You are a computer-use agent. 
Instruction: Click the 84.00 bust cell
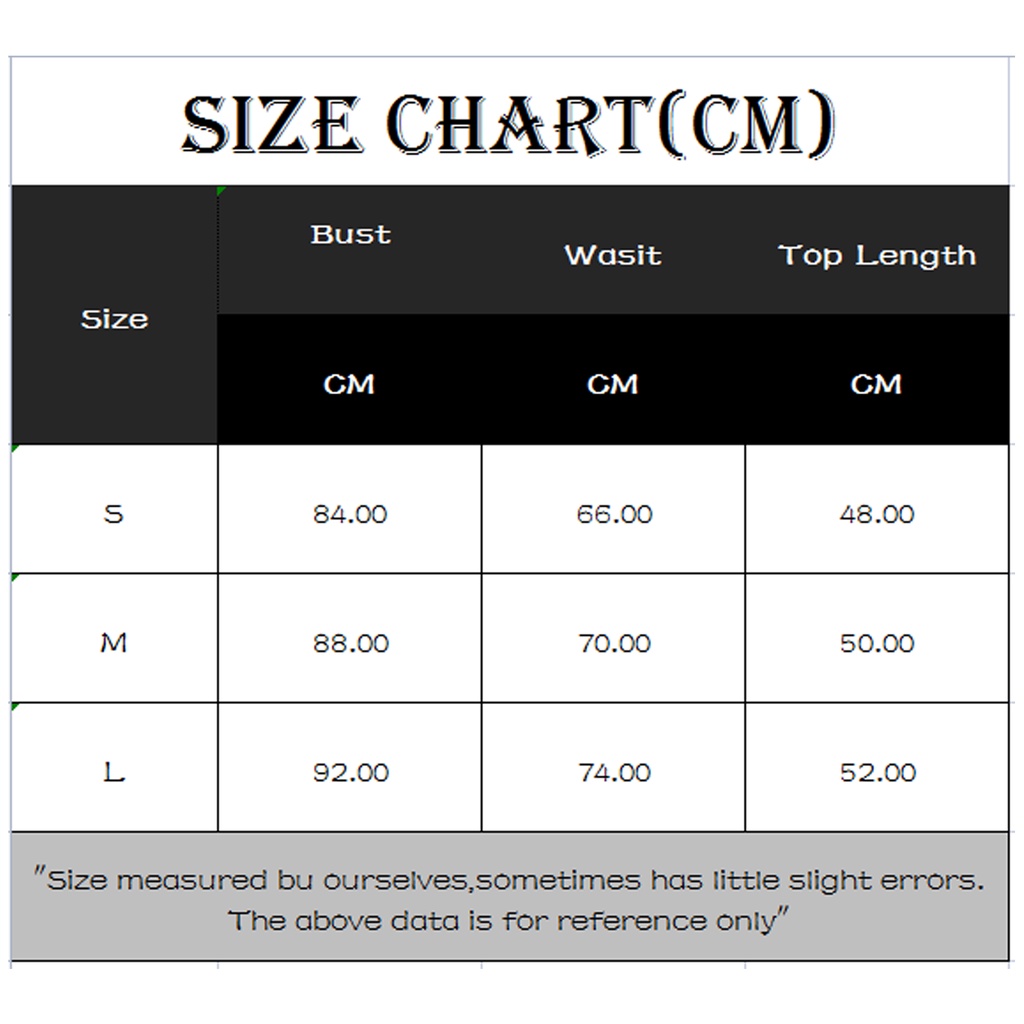click(x=349, y=514)
